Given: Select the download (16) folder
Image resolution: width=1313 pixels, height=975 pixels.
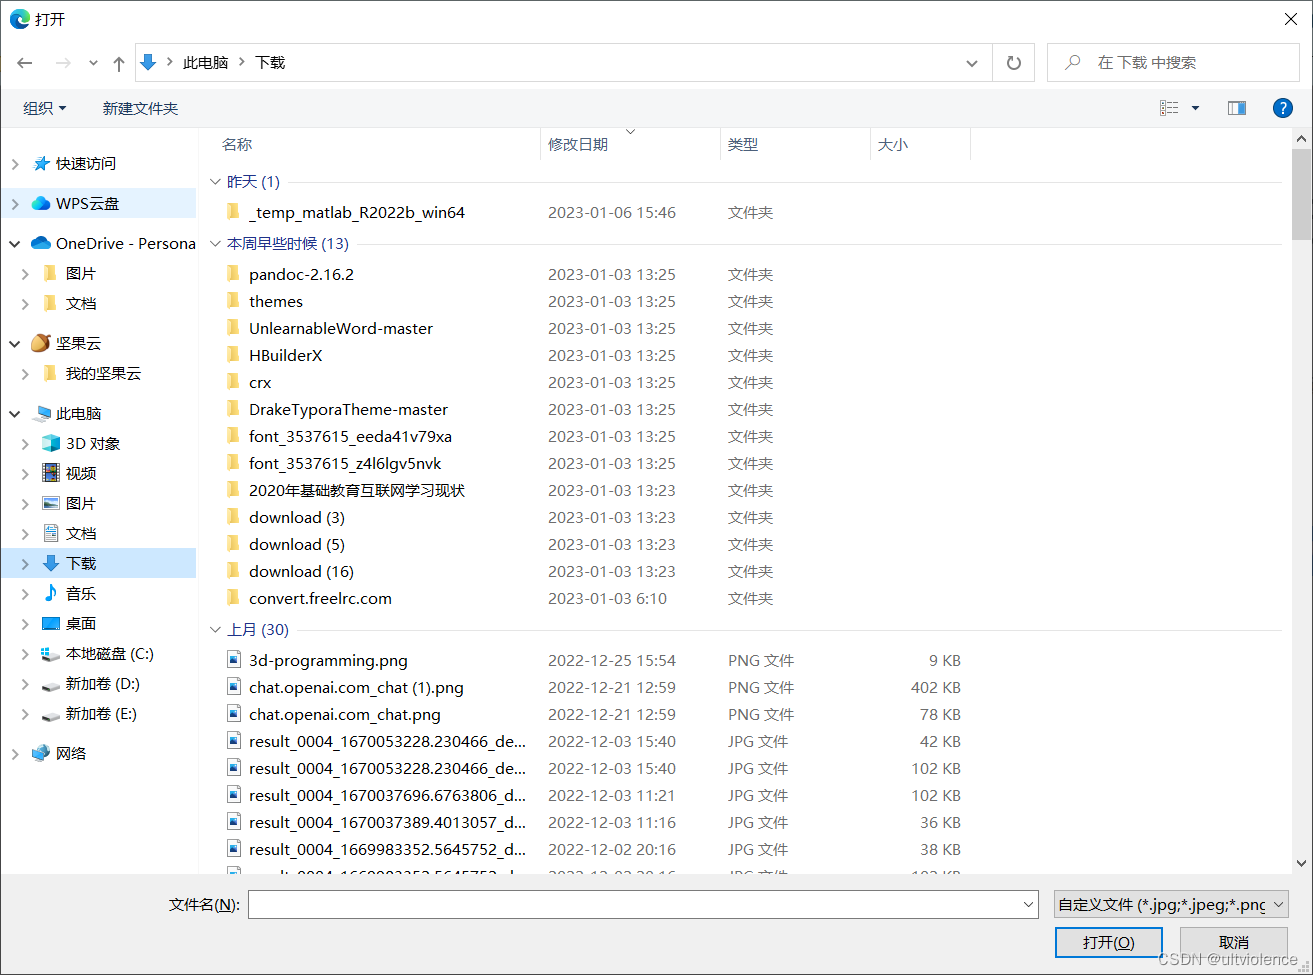Looking at the screenshot, I should point(301,571).
